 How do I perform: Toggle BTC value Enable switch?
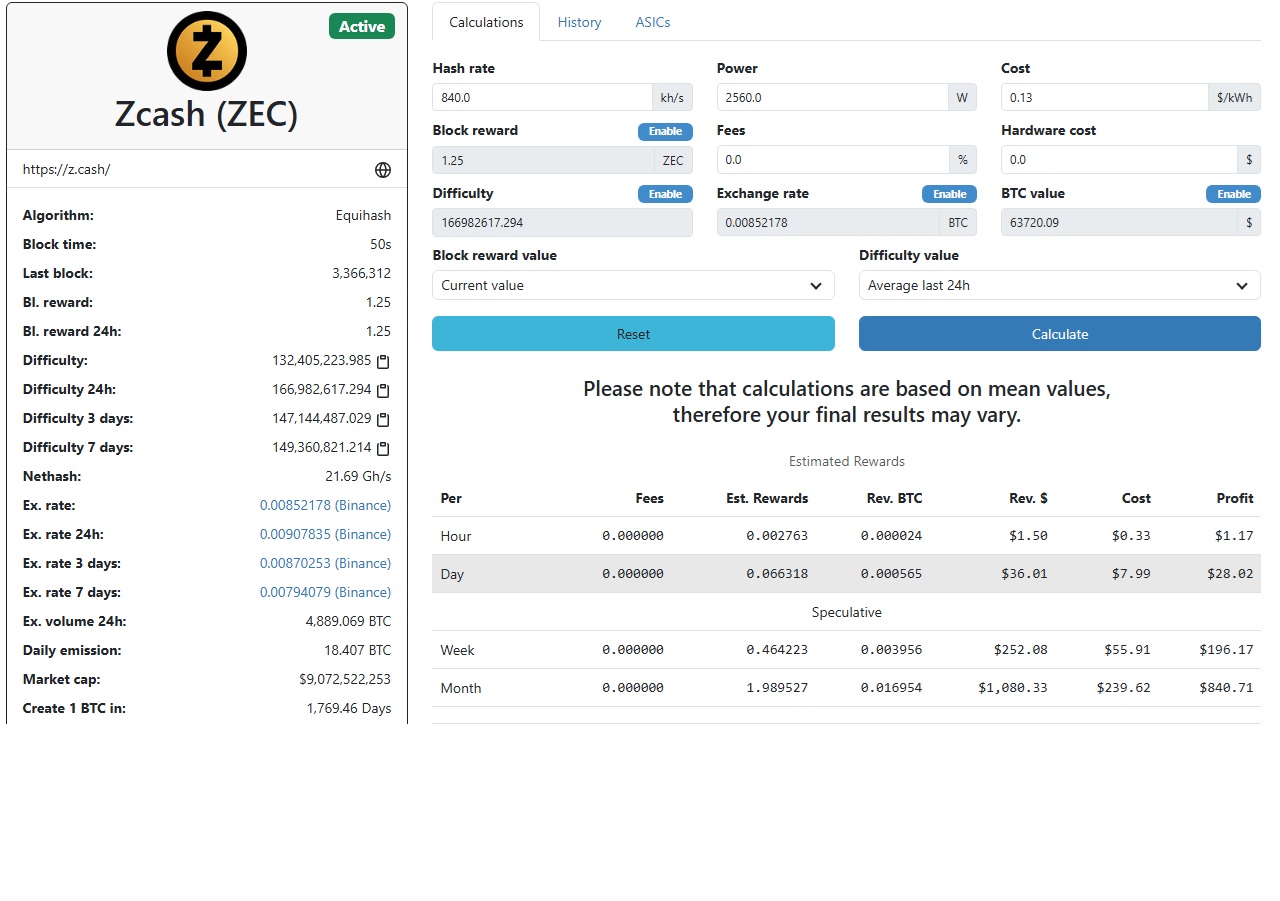(1233, 194)
